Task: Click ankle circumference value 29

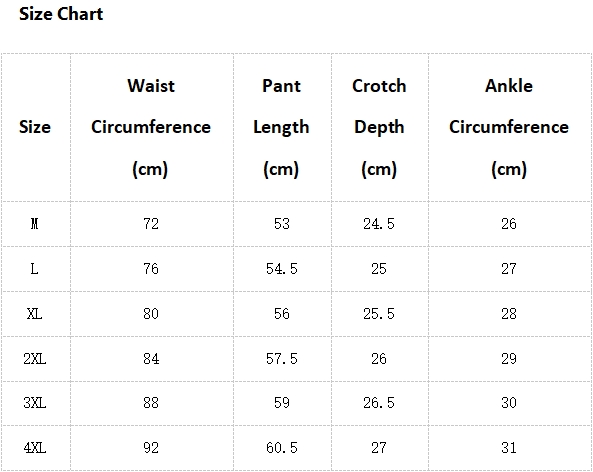Action: (x=509, y=359)
